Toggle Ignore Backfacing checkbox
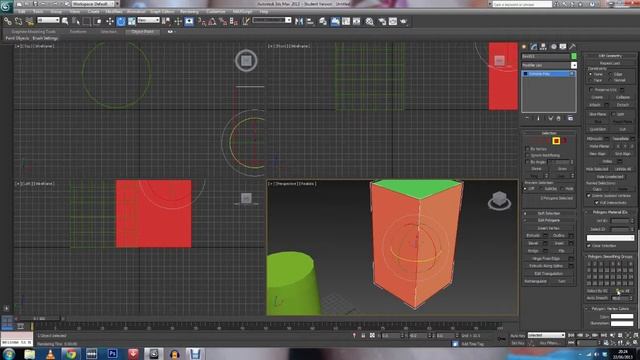The height and width of the screenshot is (360, 640). [x=527, y=156]
